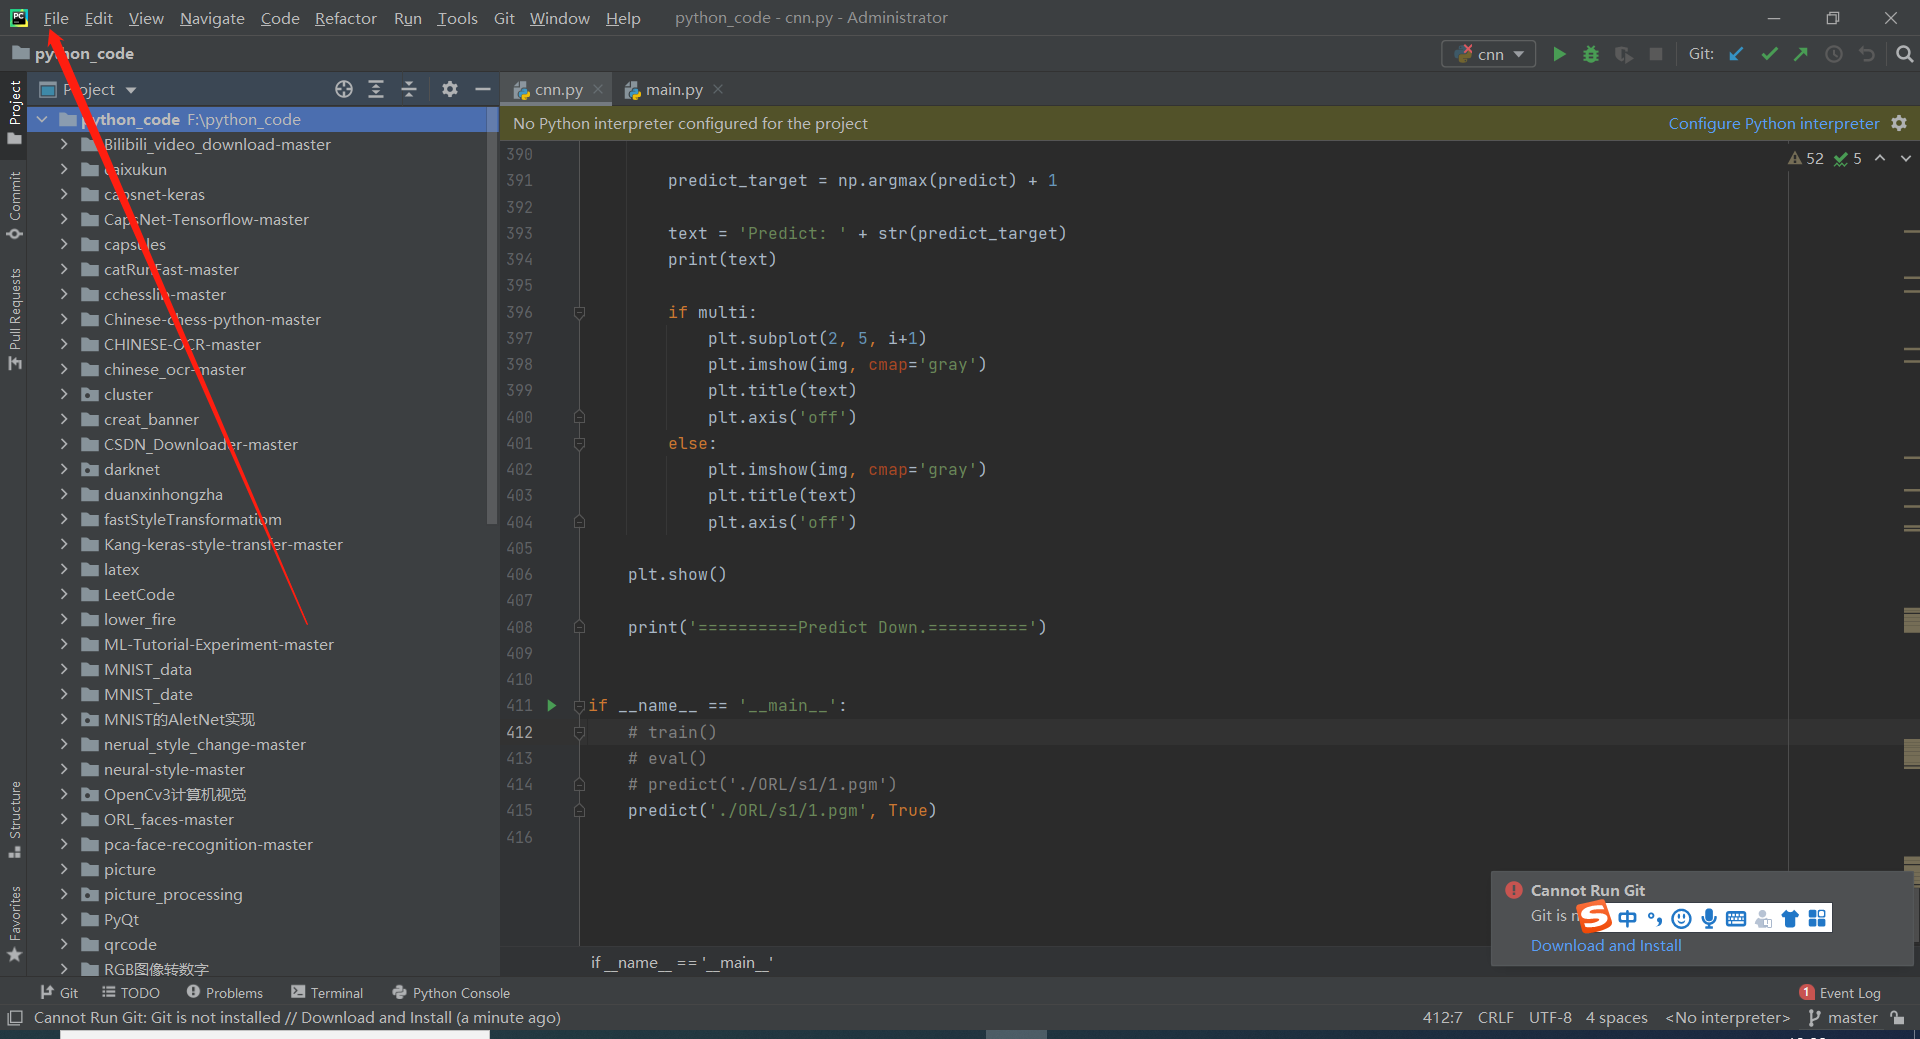The image size is (1920, 1039).
Task: Open the Event Log
Action: coord(1840,993)
